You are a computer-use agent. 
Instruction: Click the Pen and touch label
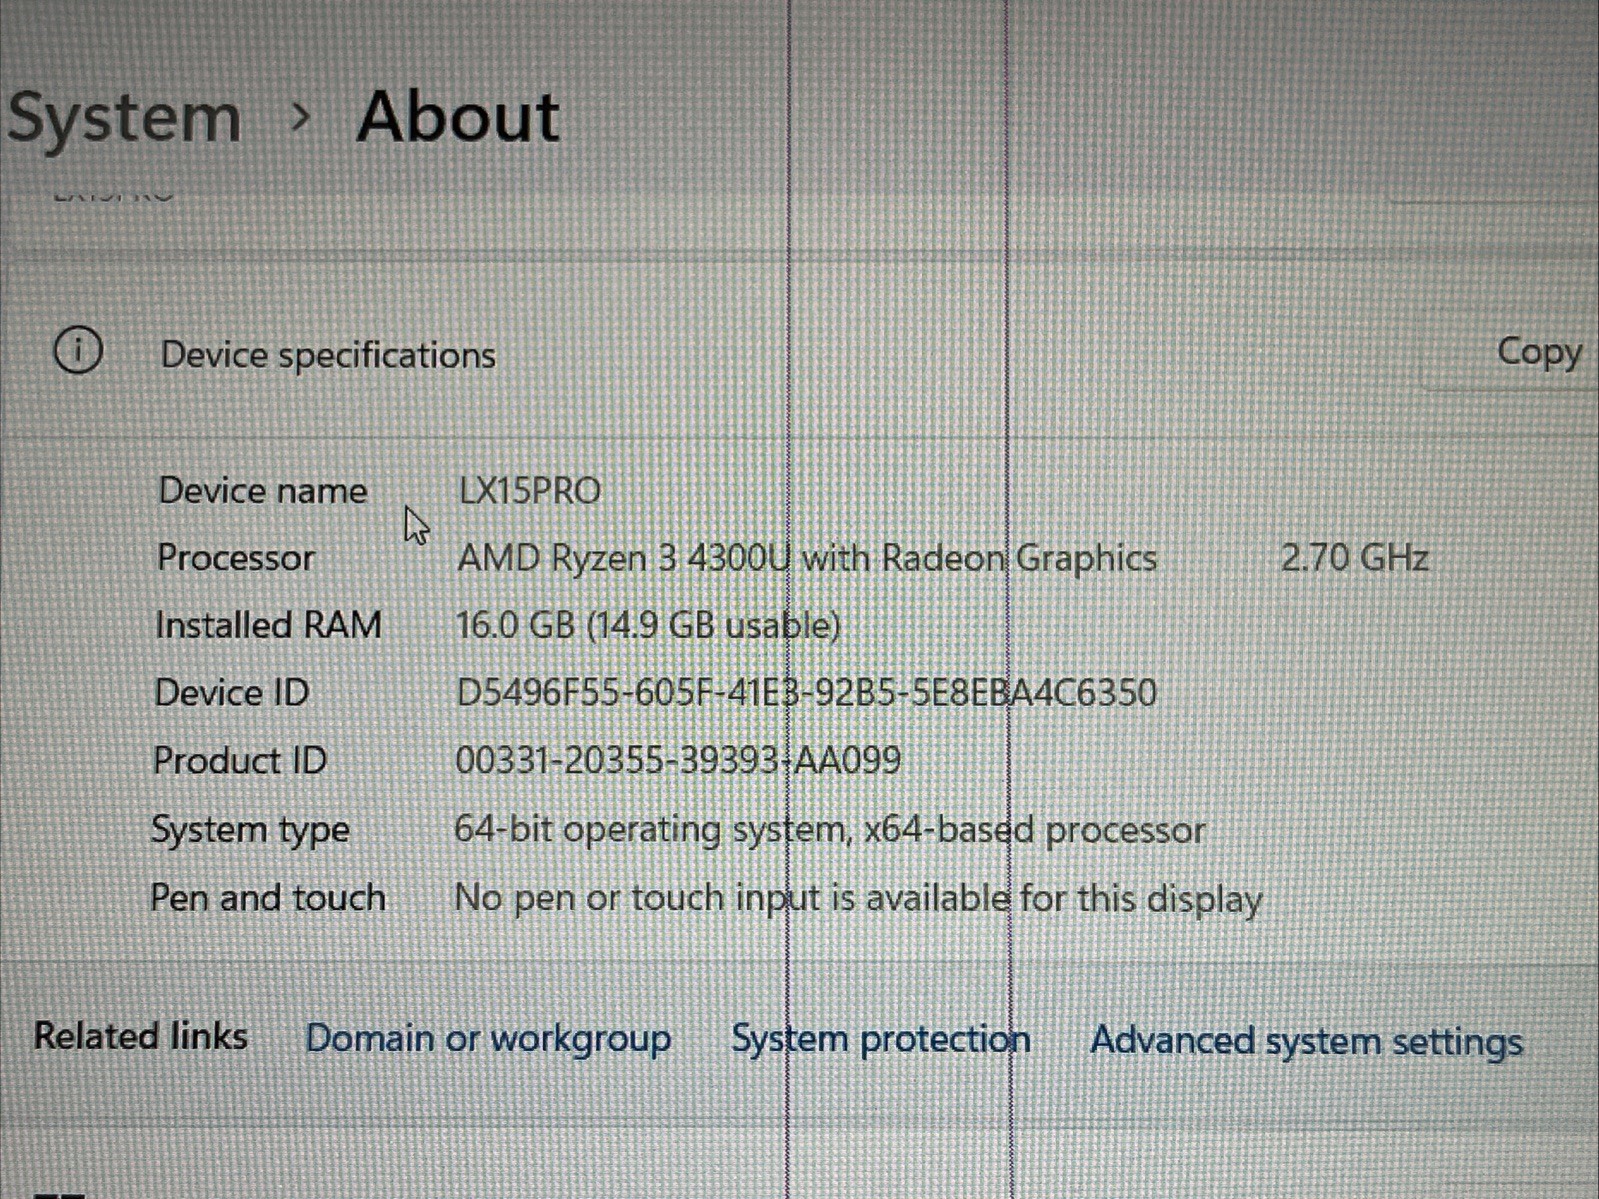pyautogui.click(x=268, y=898)
